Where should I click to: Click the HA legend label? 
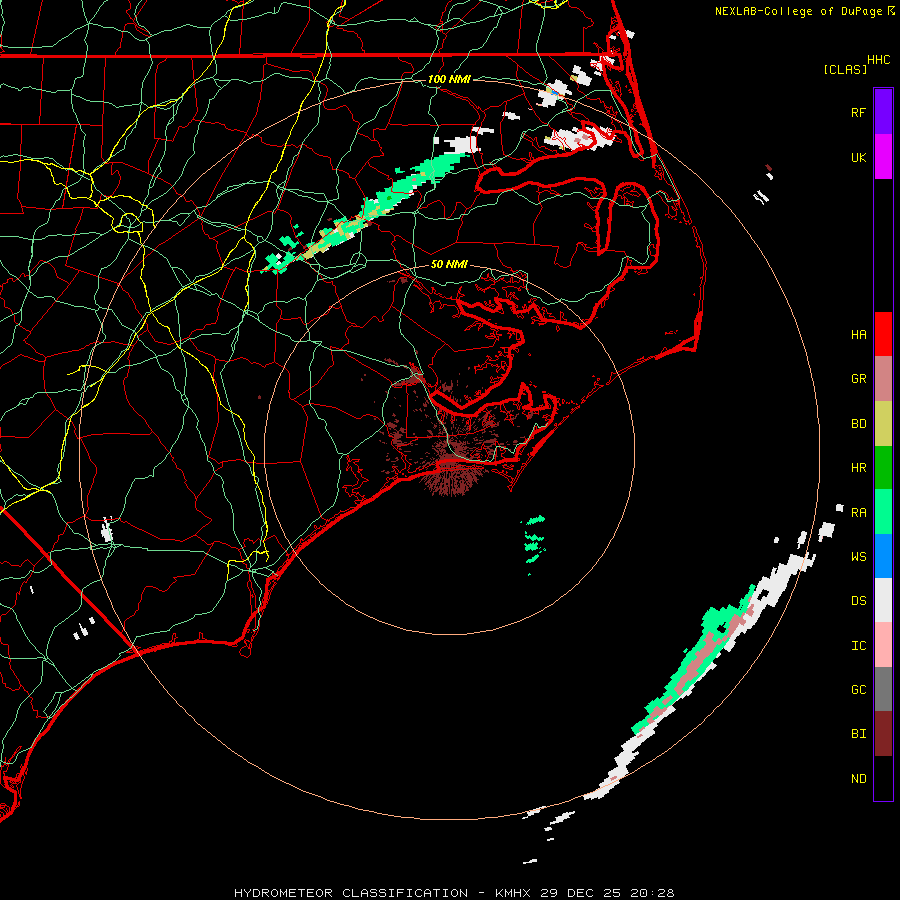(858, 335)
